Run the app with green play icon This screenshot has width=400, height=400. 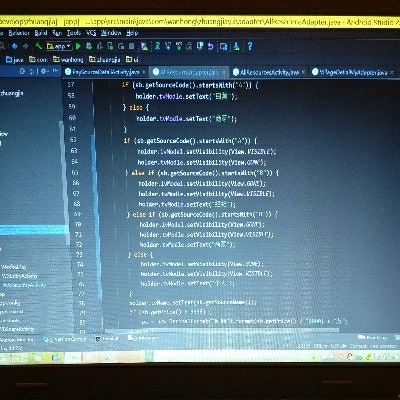coord(78,46)
